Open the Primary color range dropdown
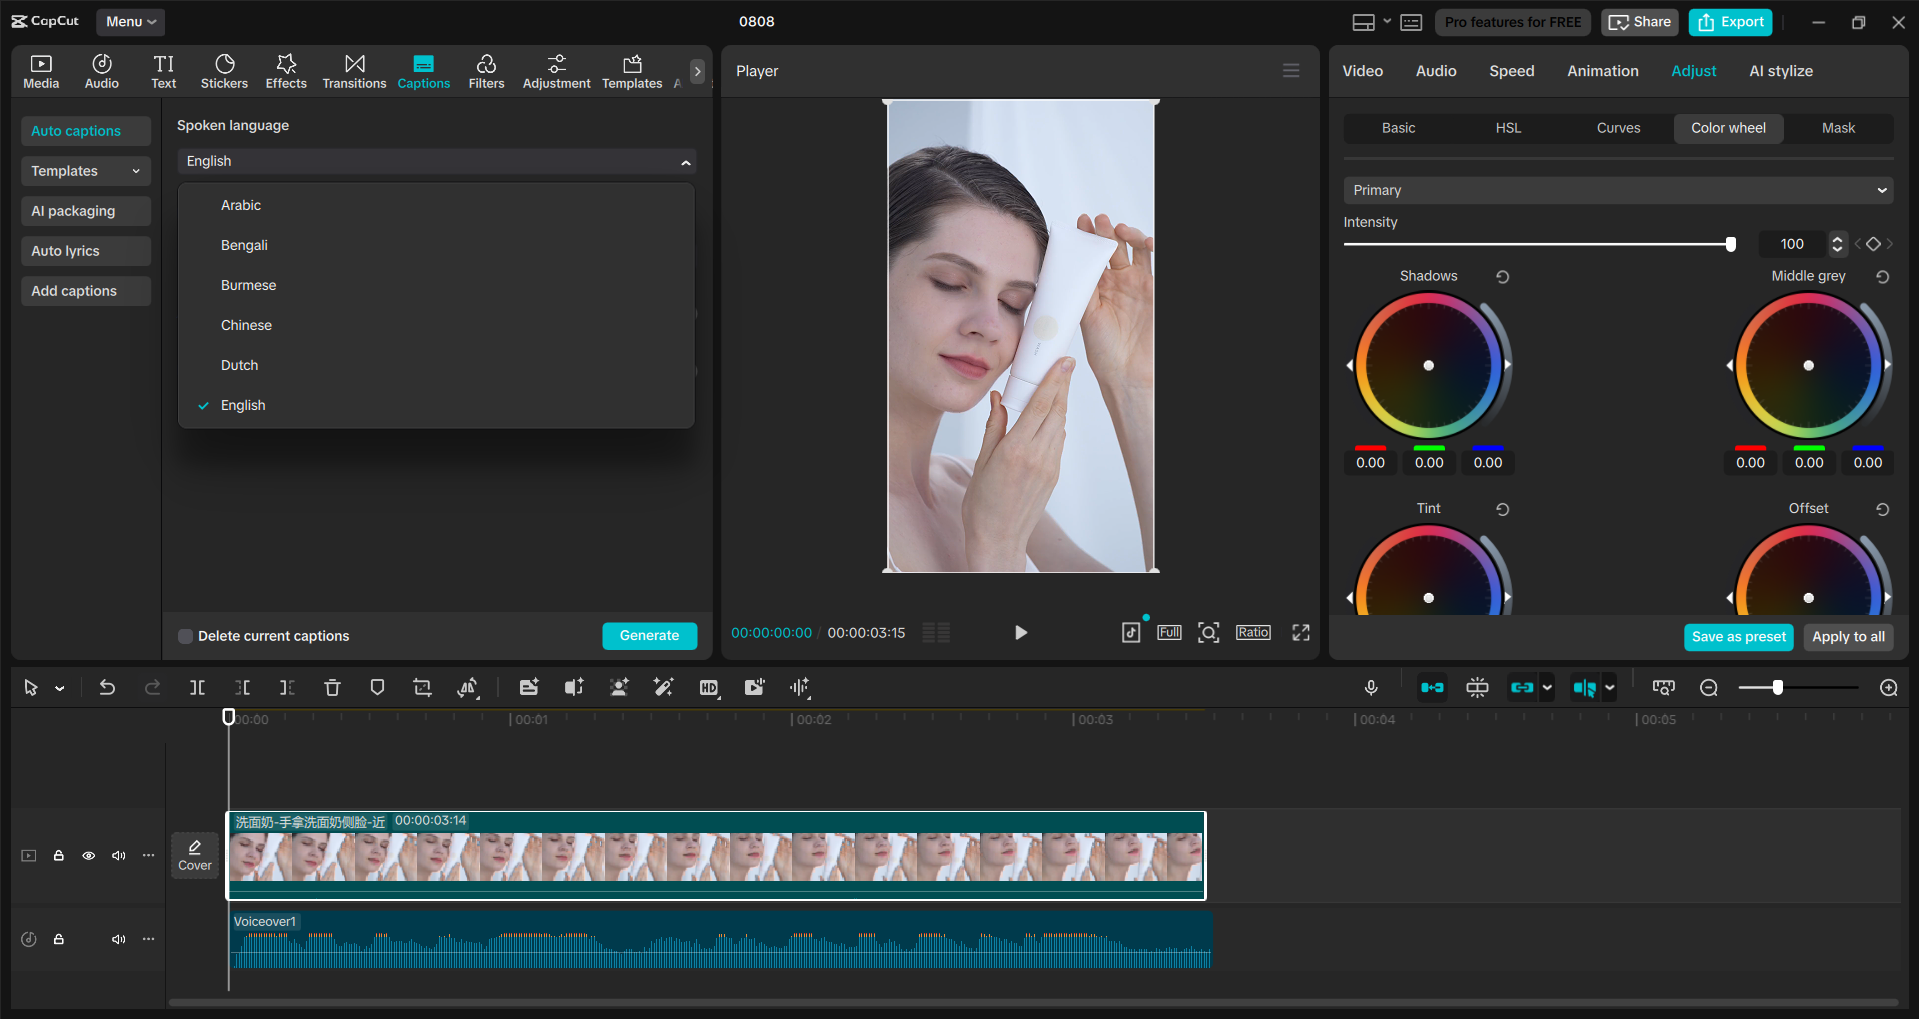Image resolution: width=1919 pixels, height=1019 pixels. point(1617,190)
